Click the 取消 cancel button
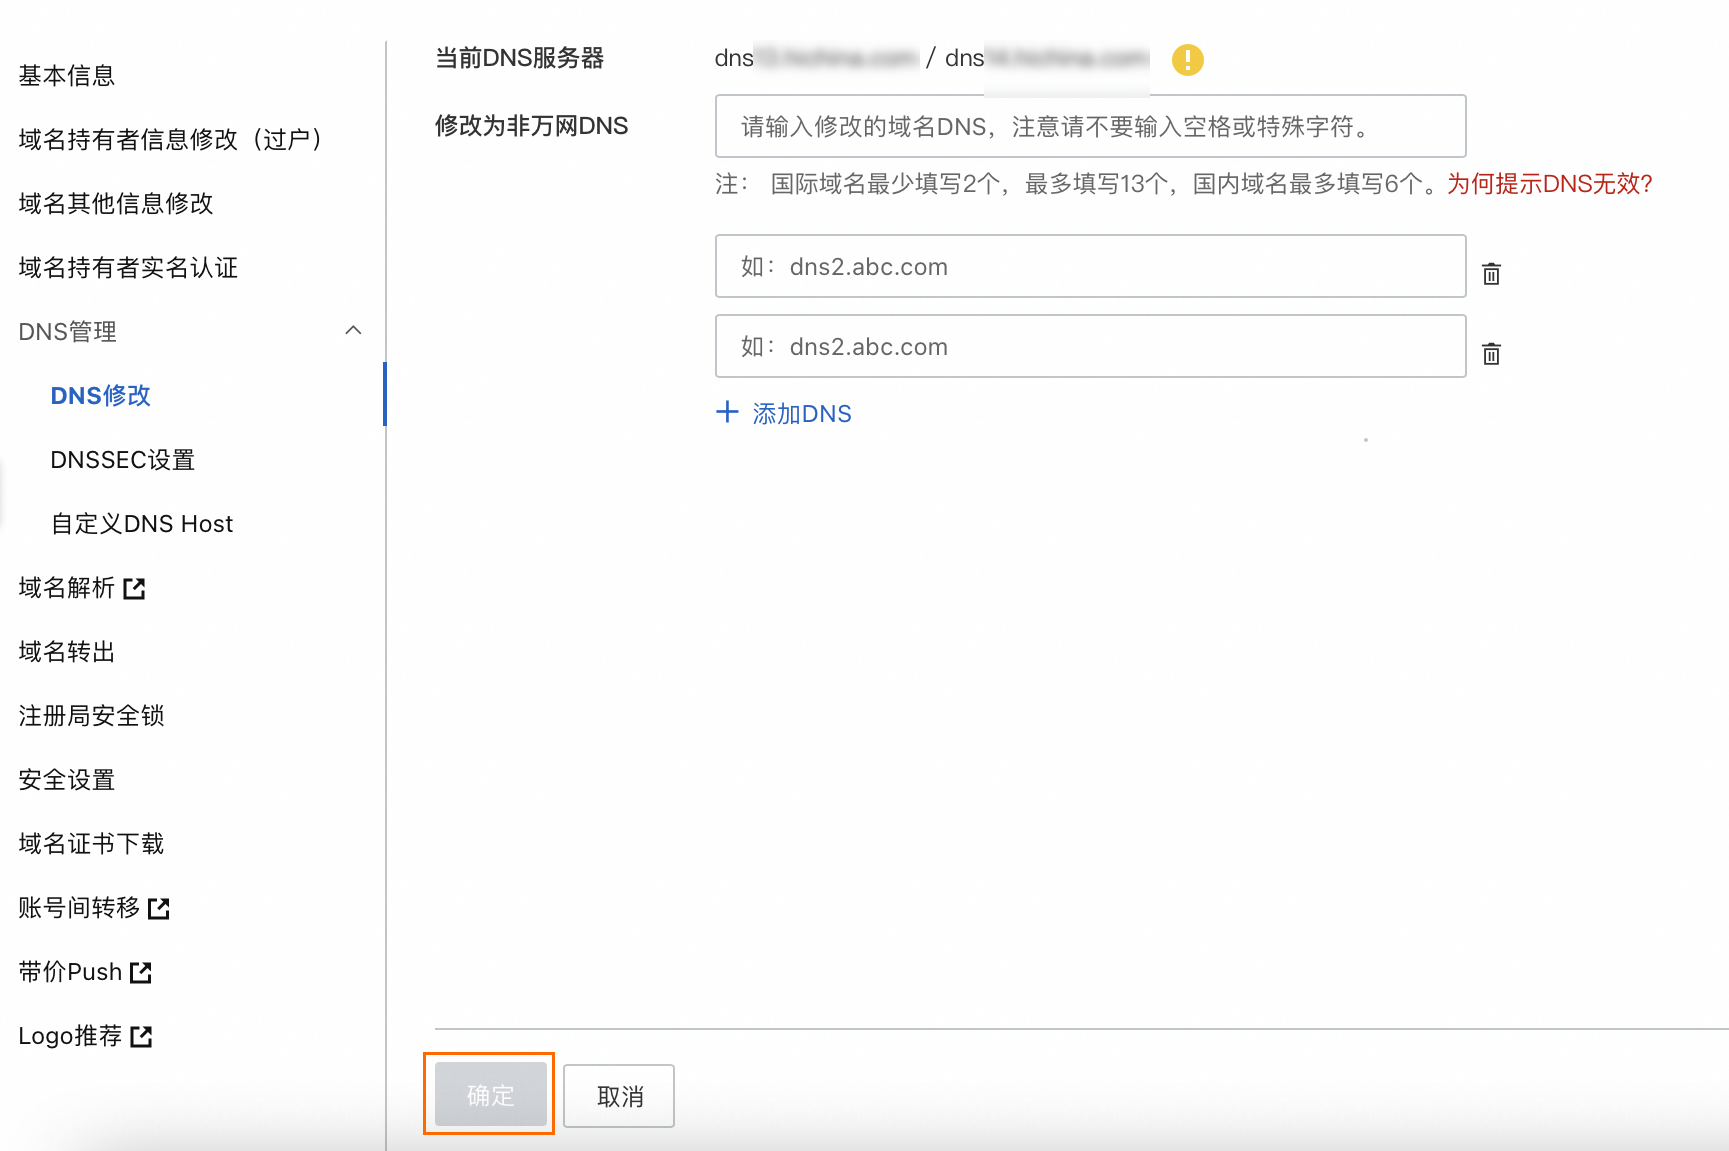 pos(619,1096)
